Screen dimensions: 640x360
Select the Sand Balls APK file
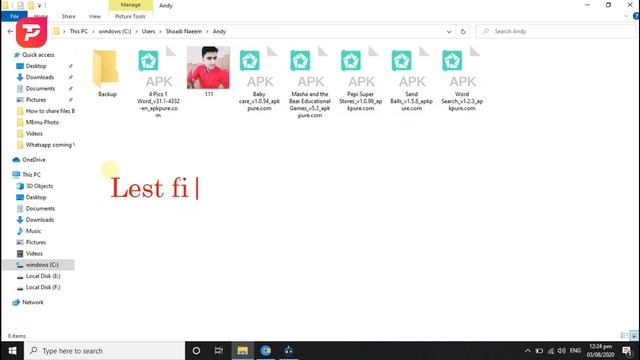[x=411, y=79]
